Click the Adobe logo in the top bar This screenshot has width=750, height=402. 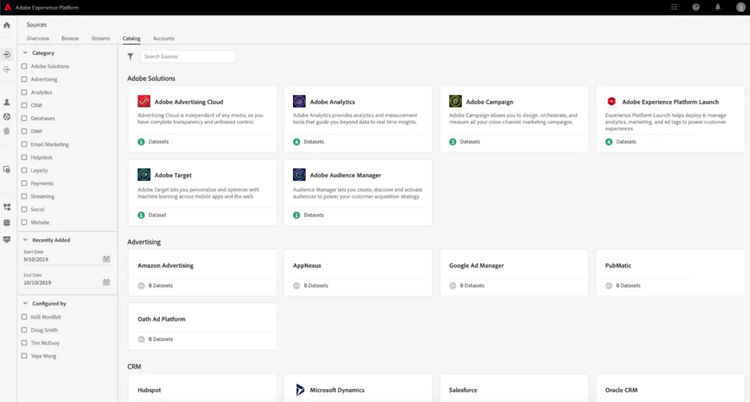8,7
